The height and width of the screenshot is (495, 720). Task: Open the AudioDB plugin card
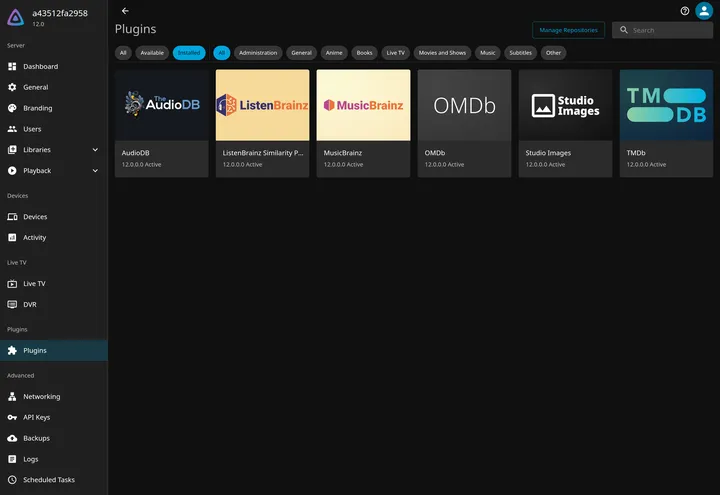[x=162, y=123]
